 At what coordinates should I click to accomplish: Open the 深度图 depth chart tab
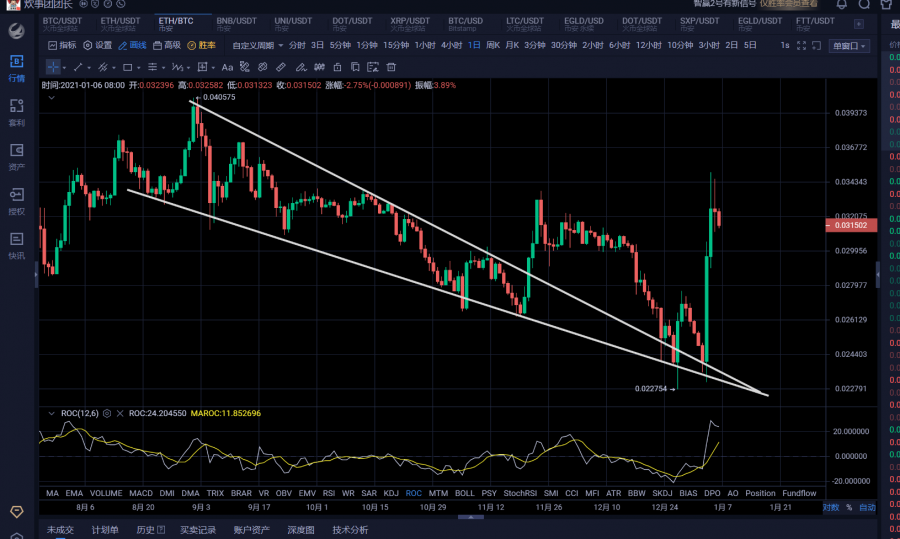tap(301, 530)
